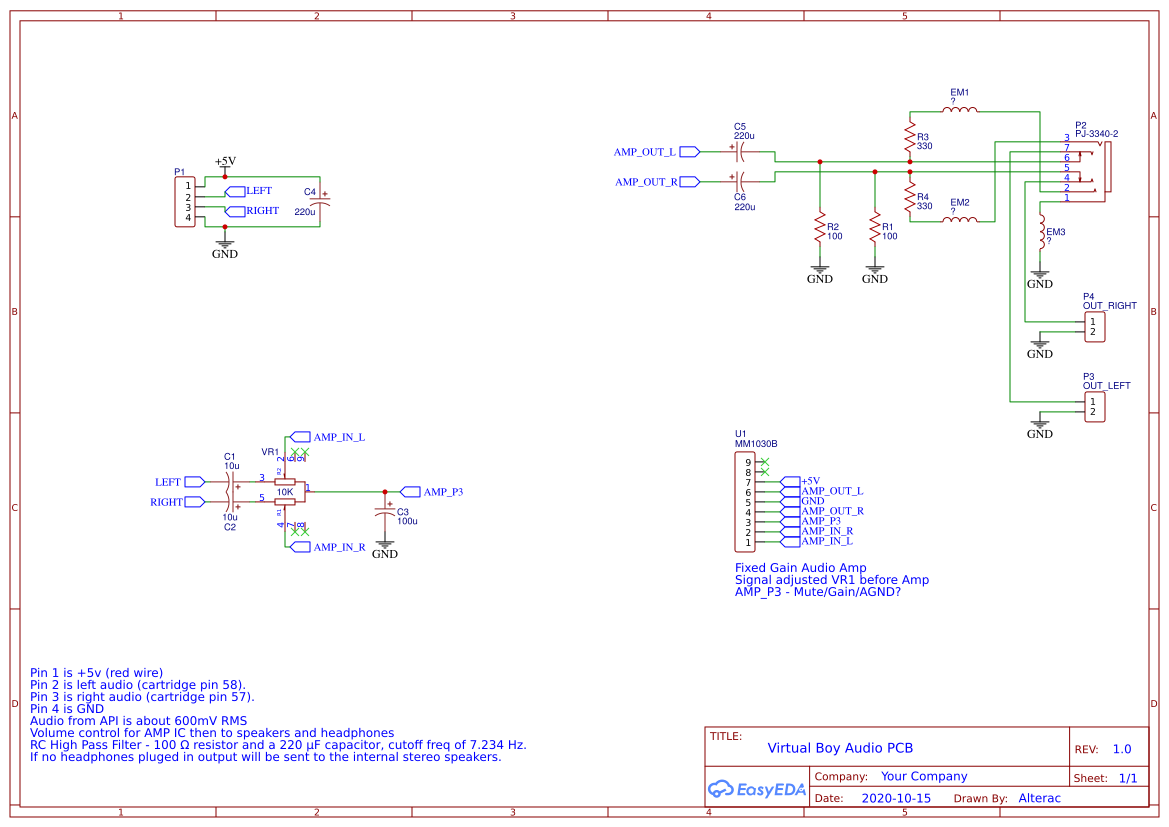1169x827 pixels.
Task: Click capacitor C2 10u symbol
Action: pos(231,503)
